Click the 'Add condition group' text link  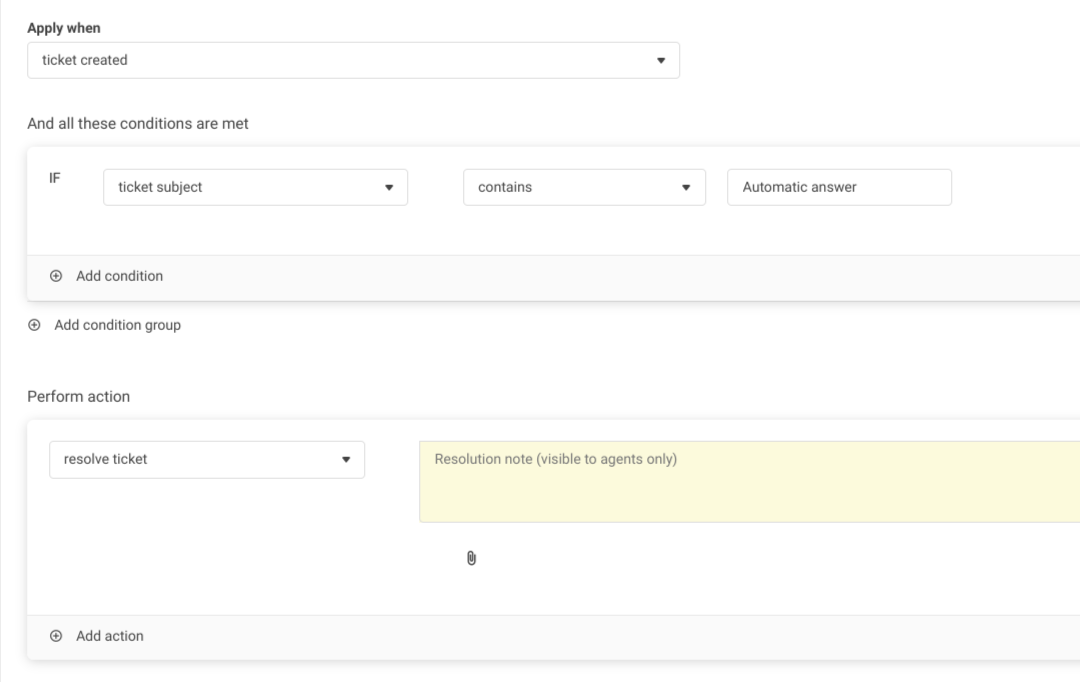[x=117, y=325]
